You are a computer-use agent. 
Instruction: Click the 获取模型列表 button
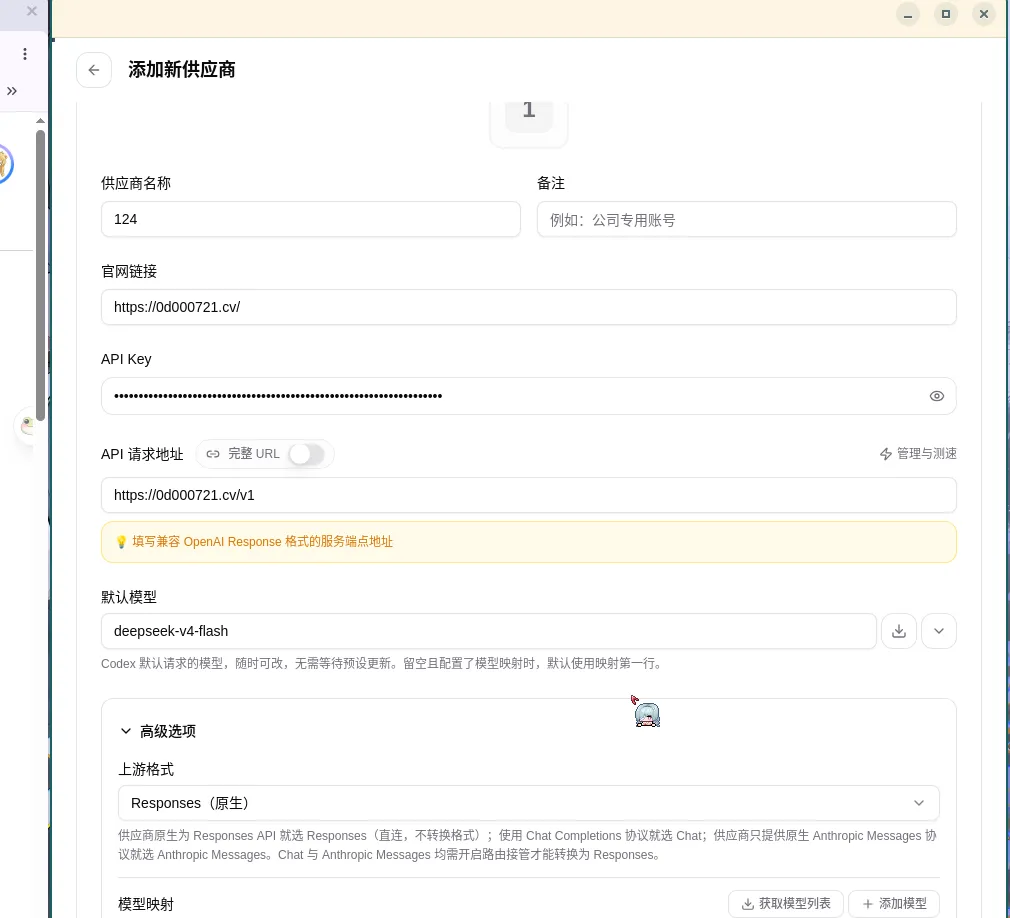(x=786, y=904)
